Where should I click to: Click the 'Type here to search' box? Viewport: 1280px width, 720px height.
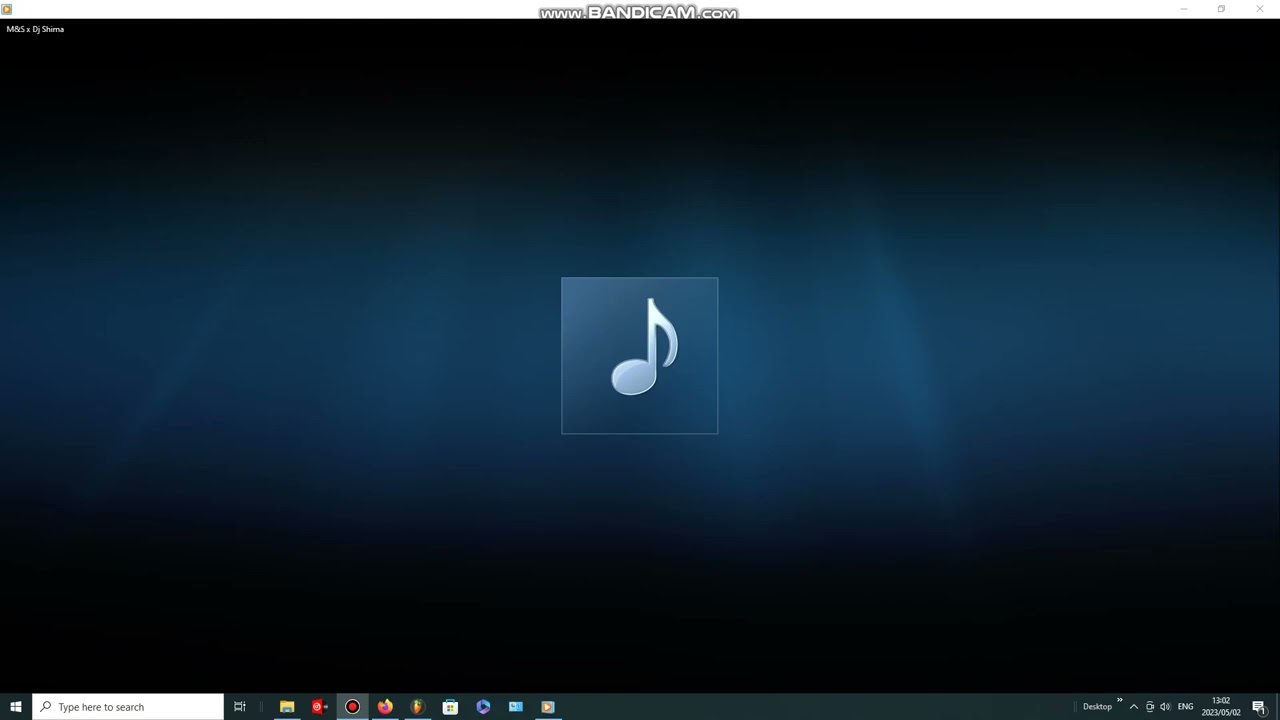click(128, 707)
